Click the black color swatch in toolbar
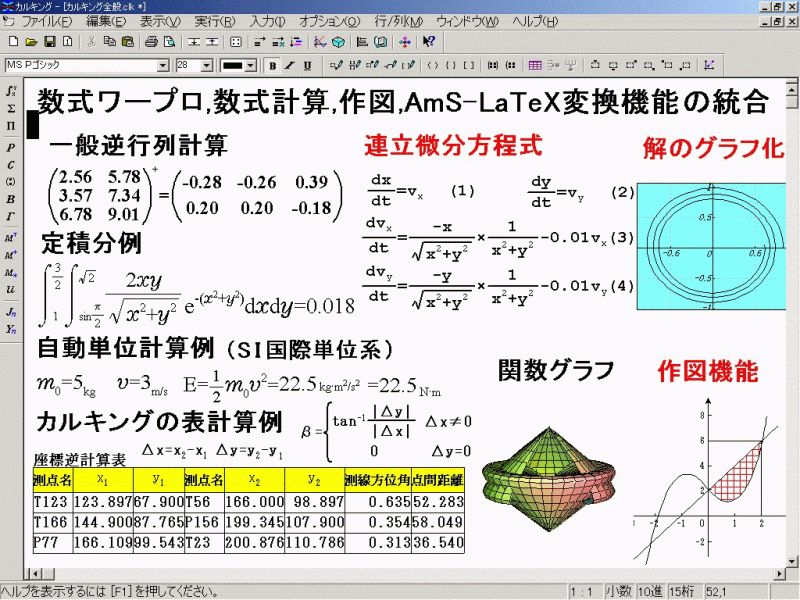The height and width of the screenshot is (600, 800). [x=233, y=66]
